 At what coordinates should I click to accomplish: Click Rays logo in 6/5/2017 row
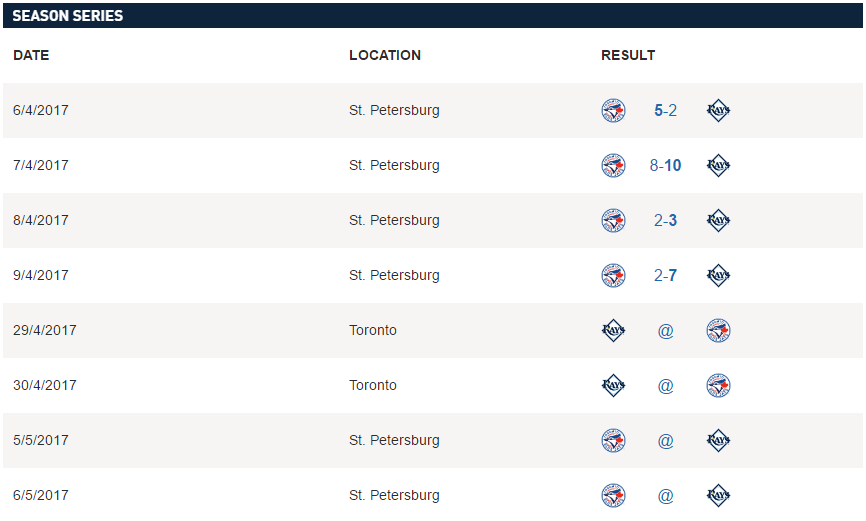click(718, 496)
